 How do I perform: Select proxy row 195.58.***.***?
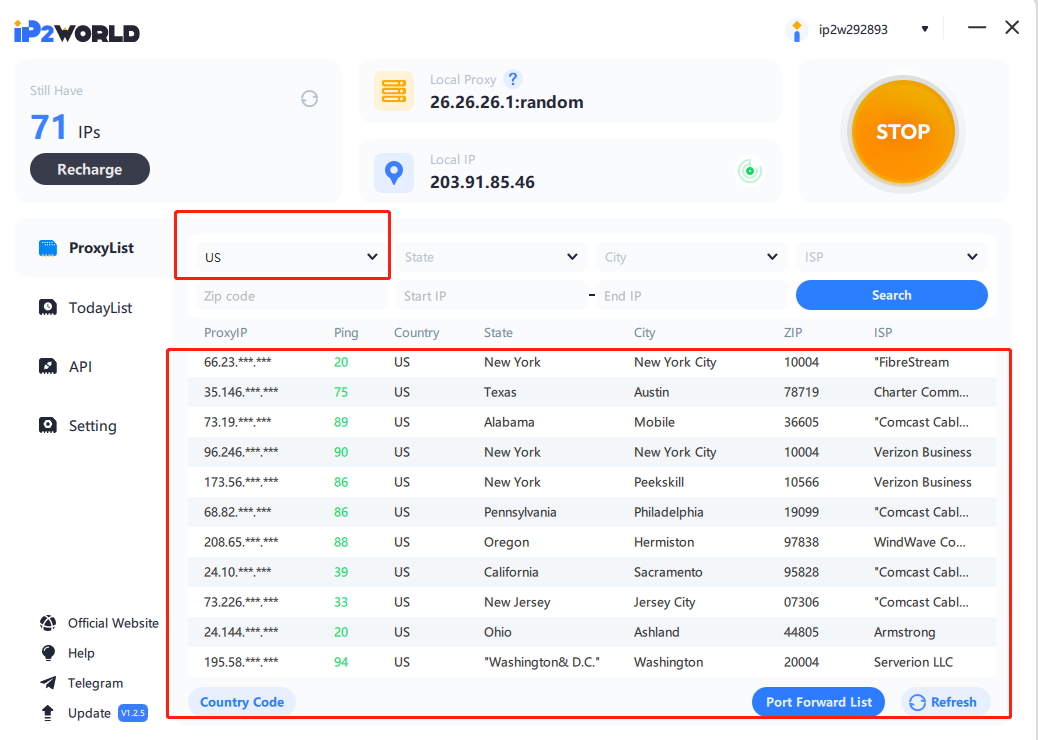click(592, 662)
